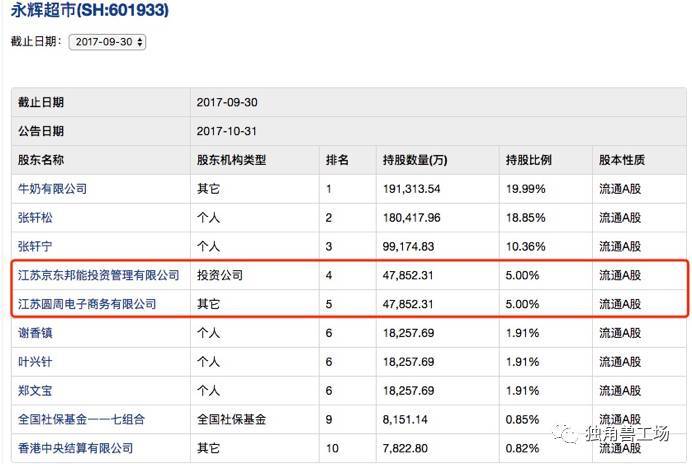Select the 持股数量(万) column header
The width and height of the screenshot is (692, 464).
(x=415, y=160)
